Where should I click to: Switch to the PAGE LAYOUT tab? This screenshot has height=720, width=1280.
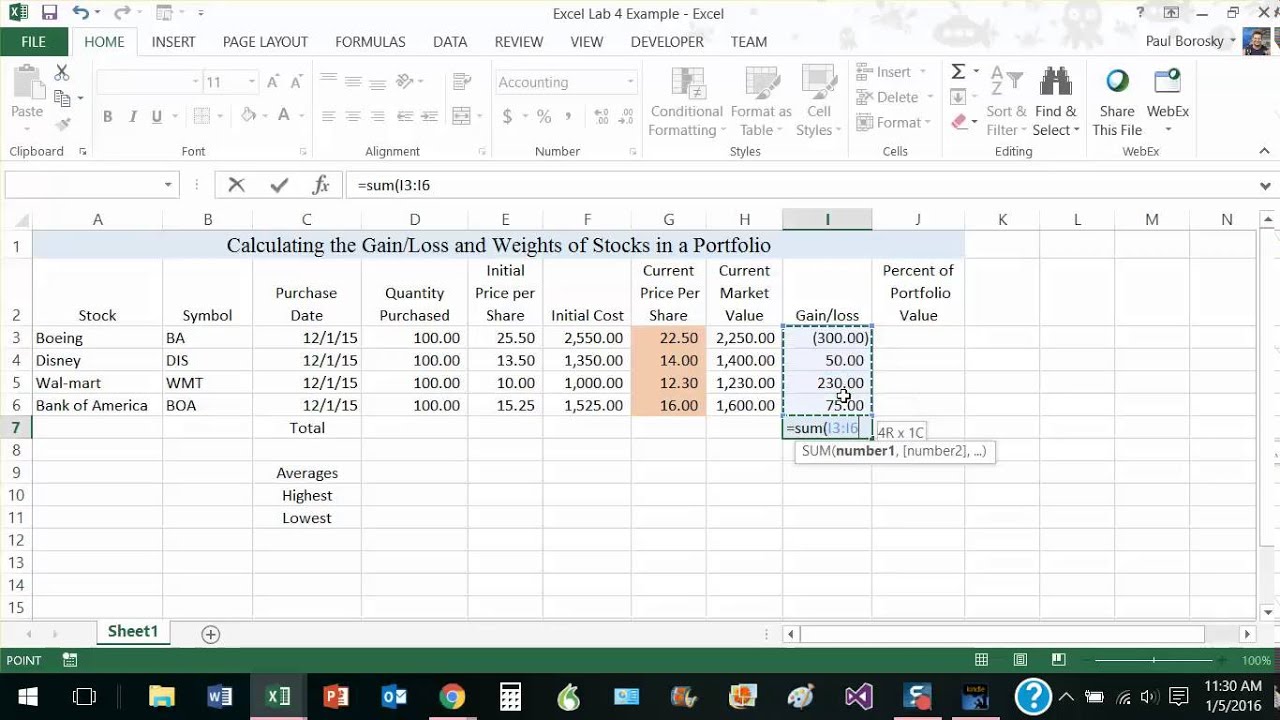265,42
